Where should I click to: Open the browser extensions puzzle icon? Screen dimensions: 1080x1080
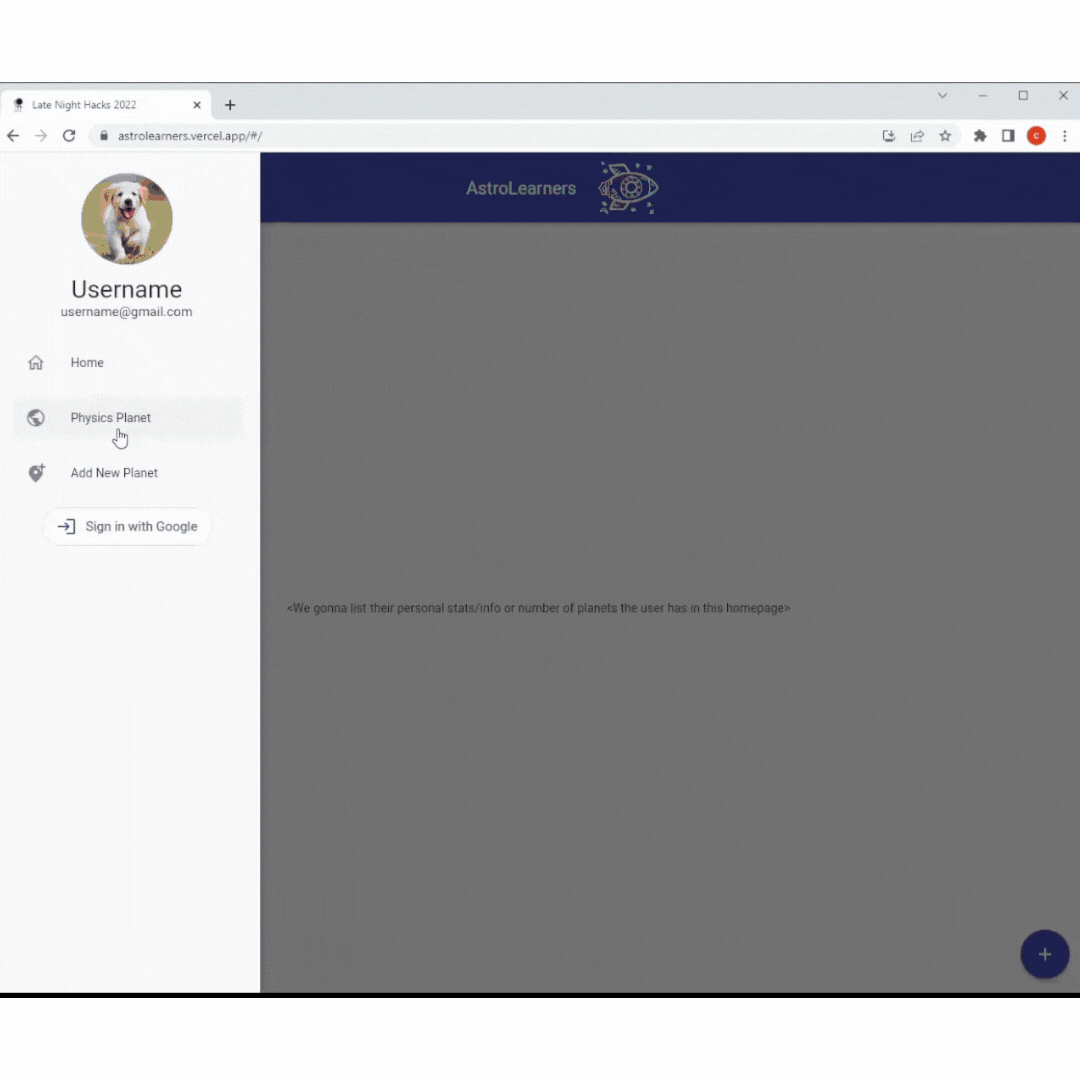pyautogui.click(x=979, y=136)
